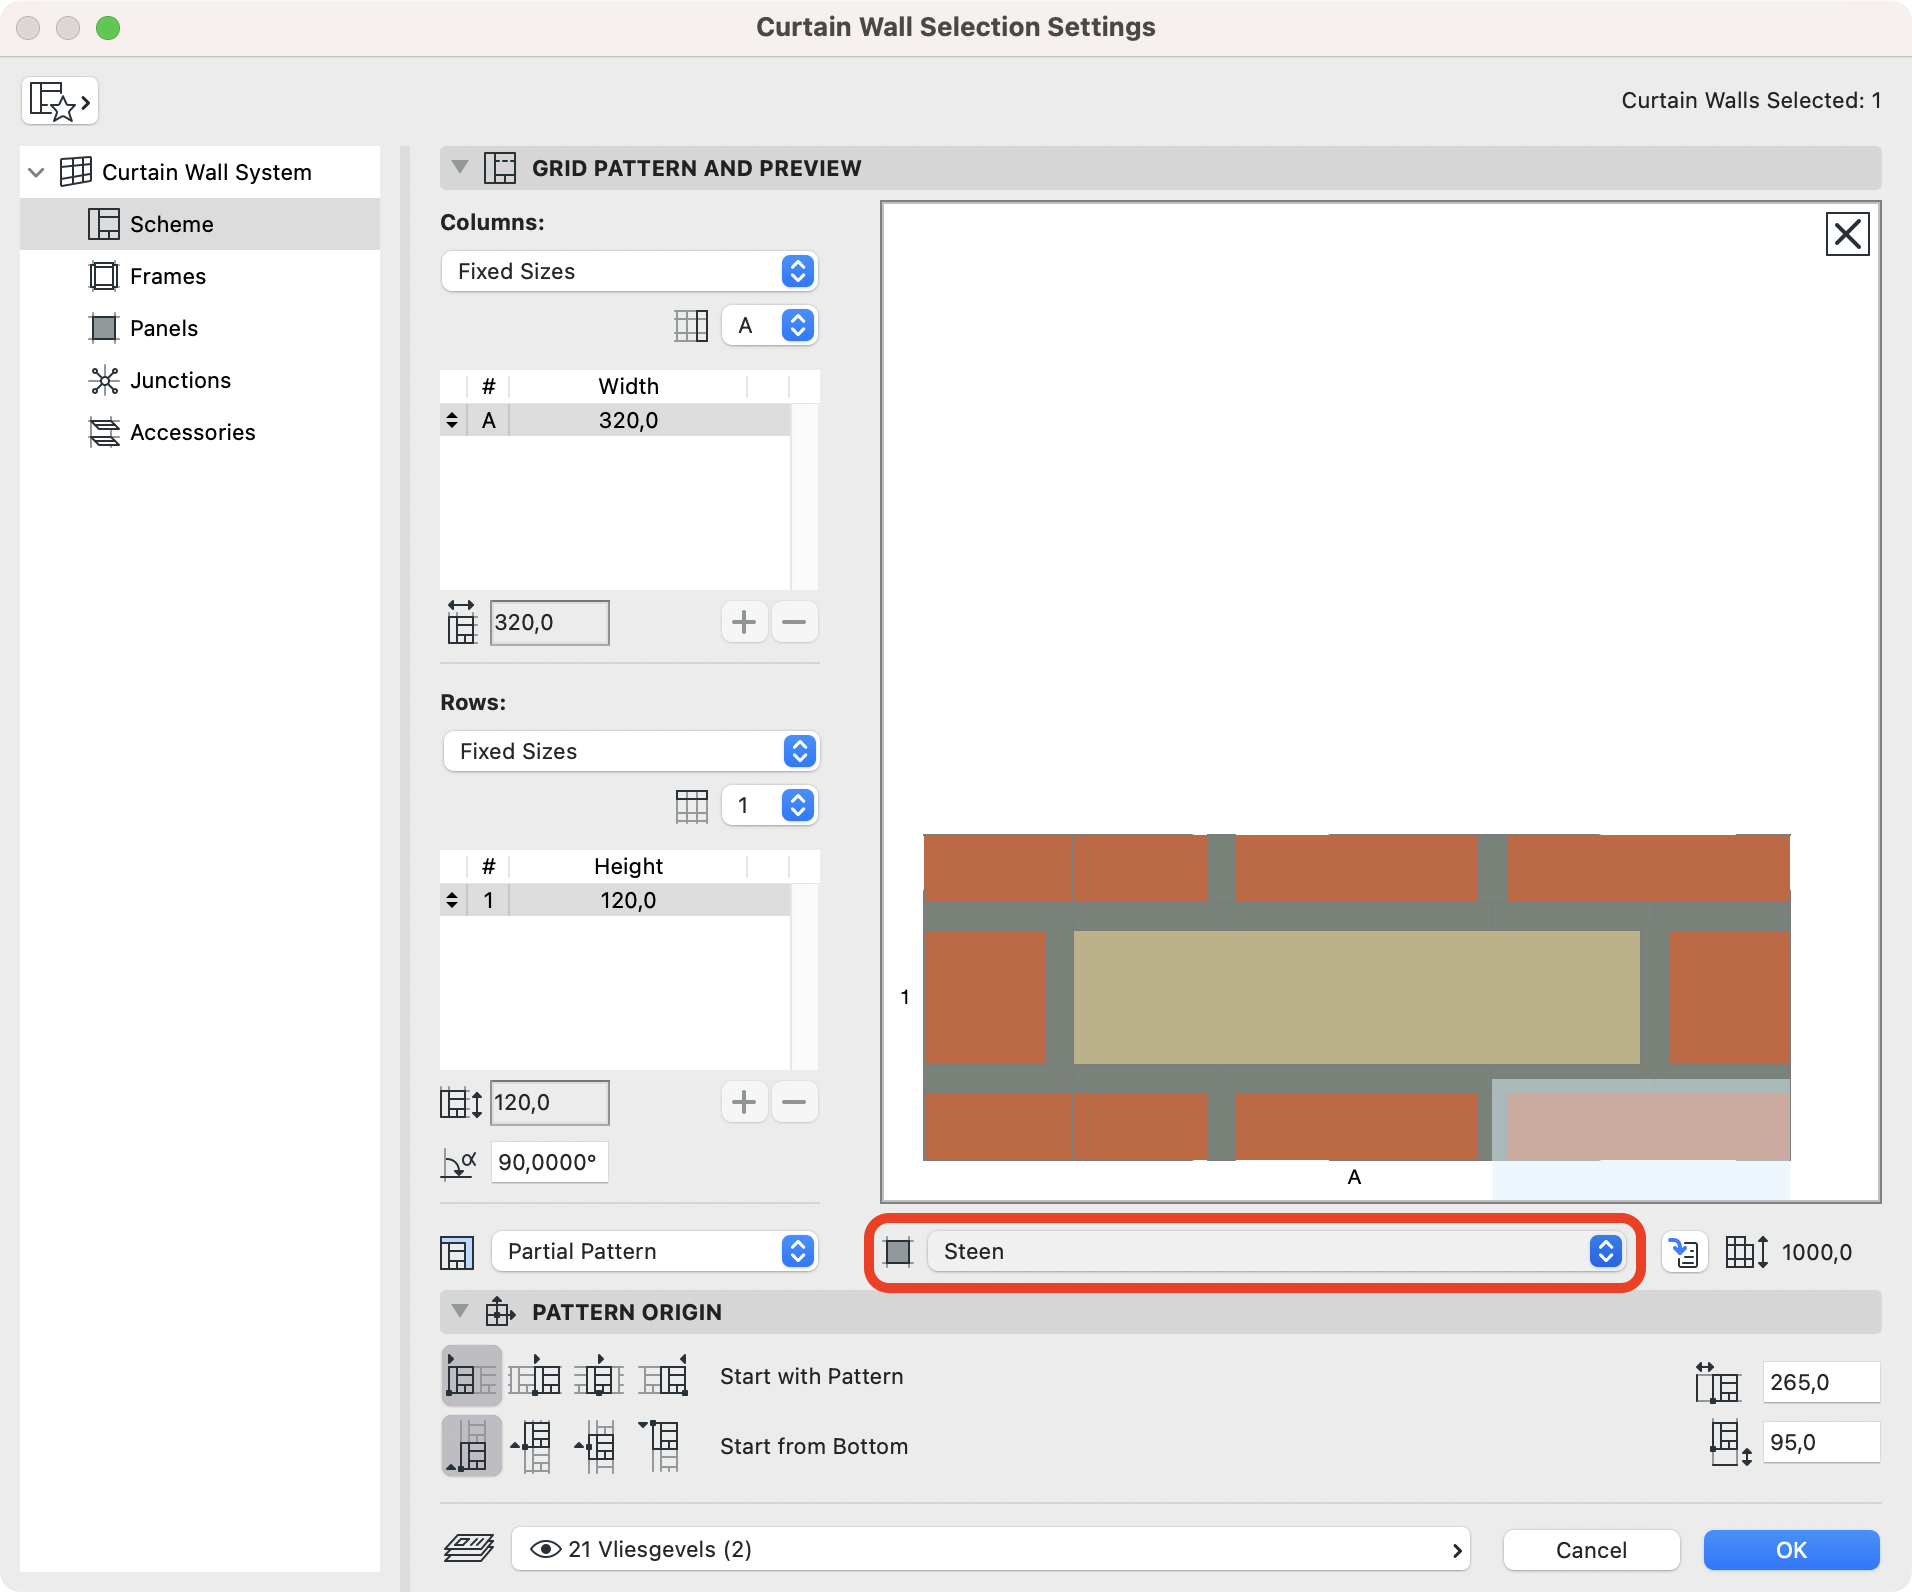Screen dimensions: 1912x1592
Task: Open the 21 Vliesgevels (2) layer selector
Action: 990,1549
